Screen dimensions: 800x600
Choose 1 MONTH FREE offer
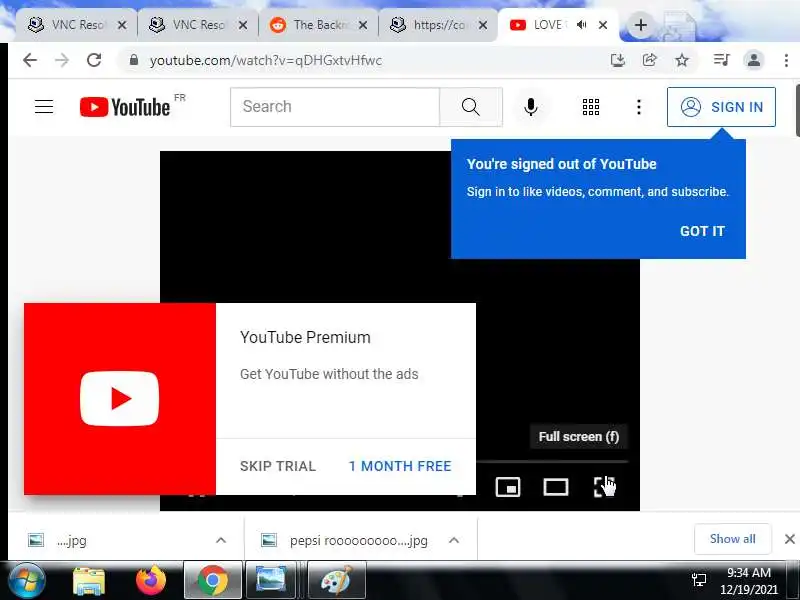(x=400, y=466)
